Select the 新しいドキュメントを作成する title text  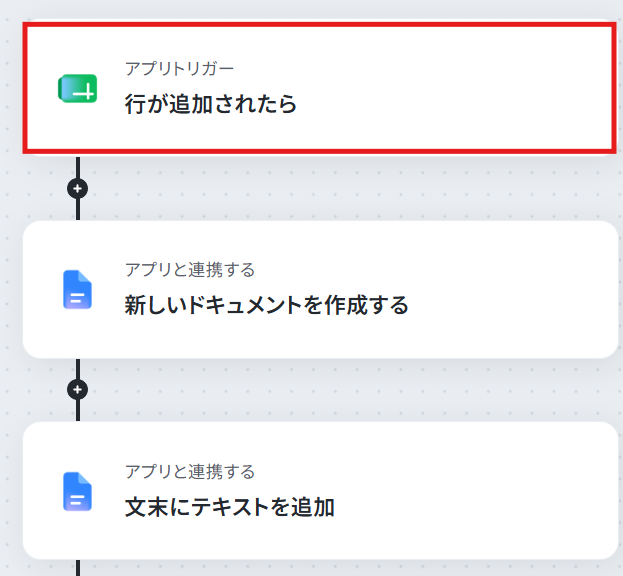tap(267, 305)
